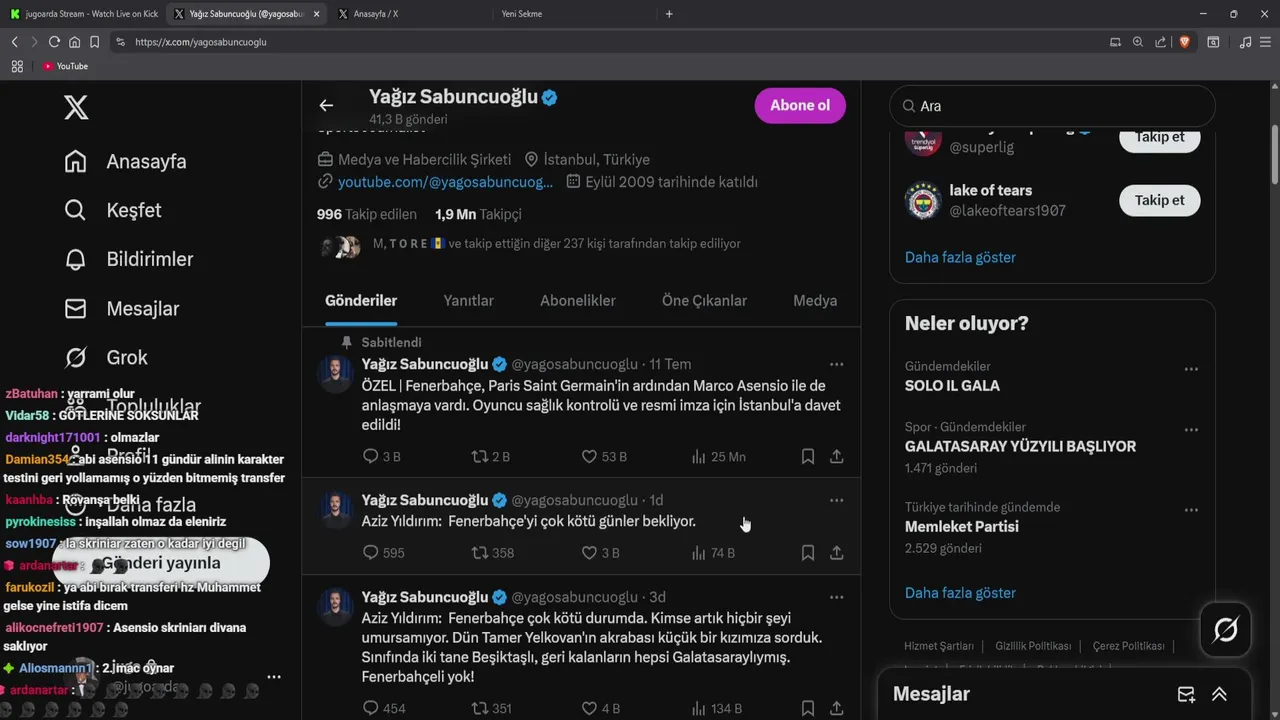This screenshot has height=720, width=1280.
Task: Reply to the post with 454 replies
Action: coord(383,708)
